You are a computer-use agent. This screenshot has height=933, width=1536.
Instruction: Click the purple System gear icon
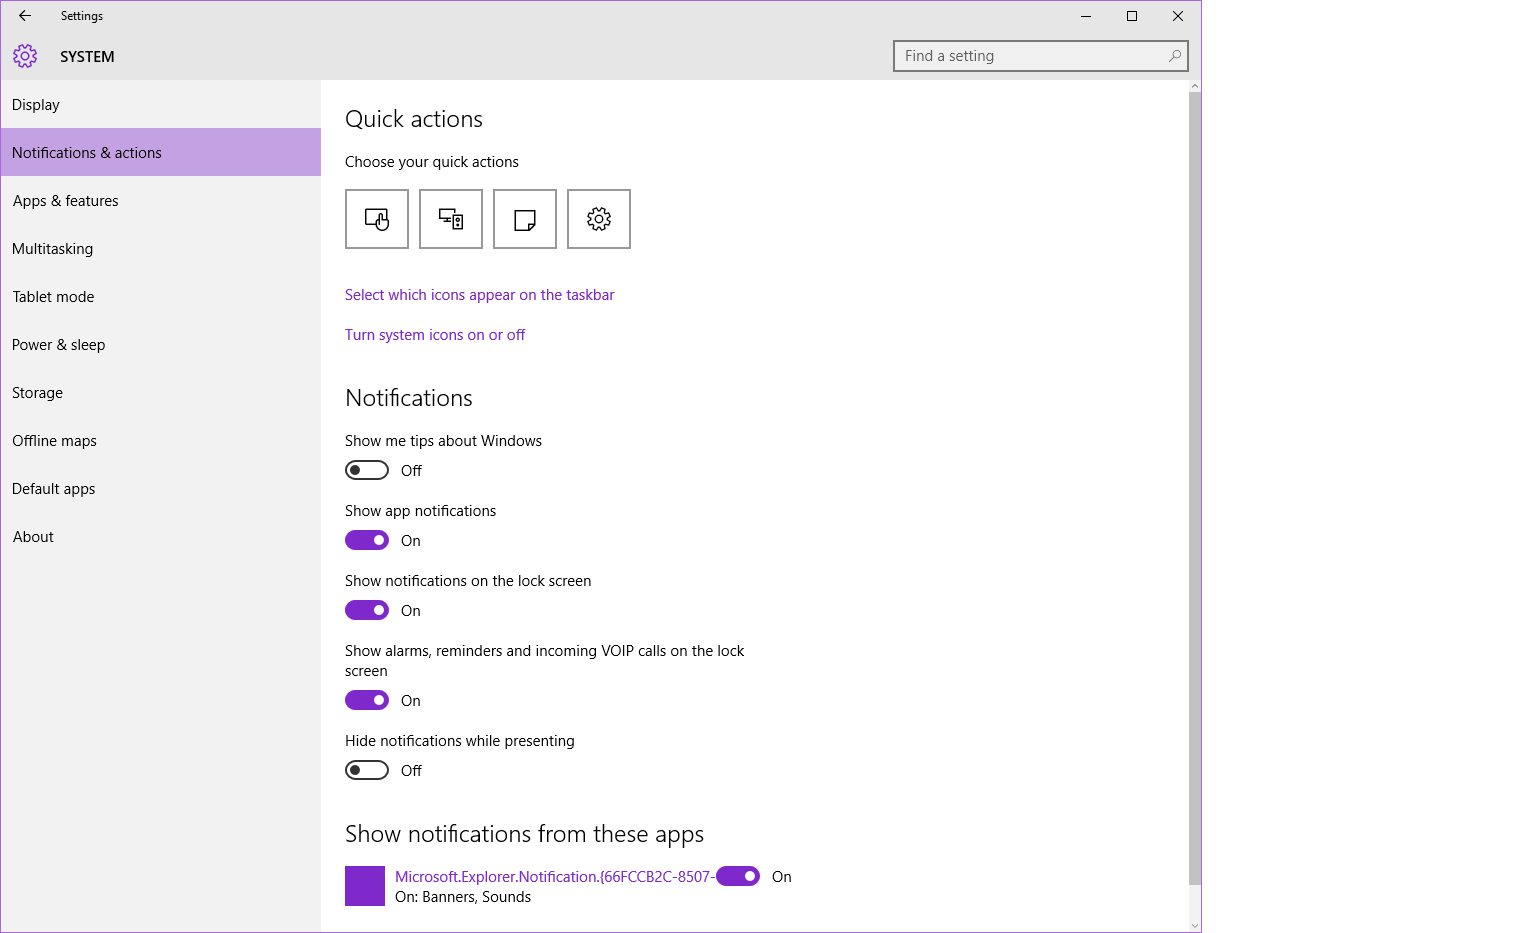[25, 56]
